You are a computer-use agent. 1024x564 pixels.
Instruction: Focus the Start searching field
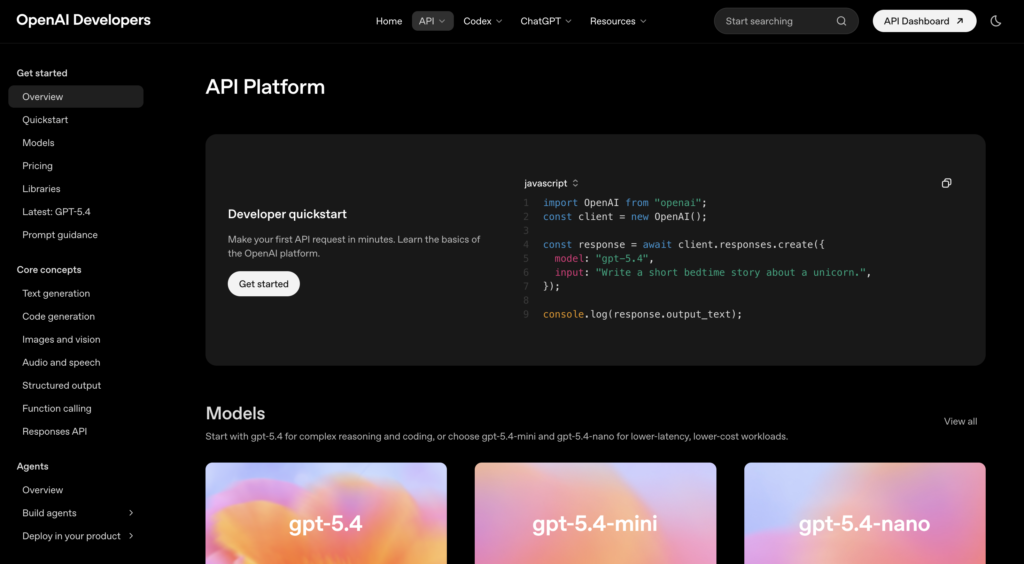786,21
